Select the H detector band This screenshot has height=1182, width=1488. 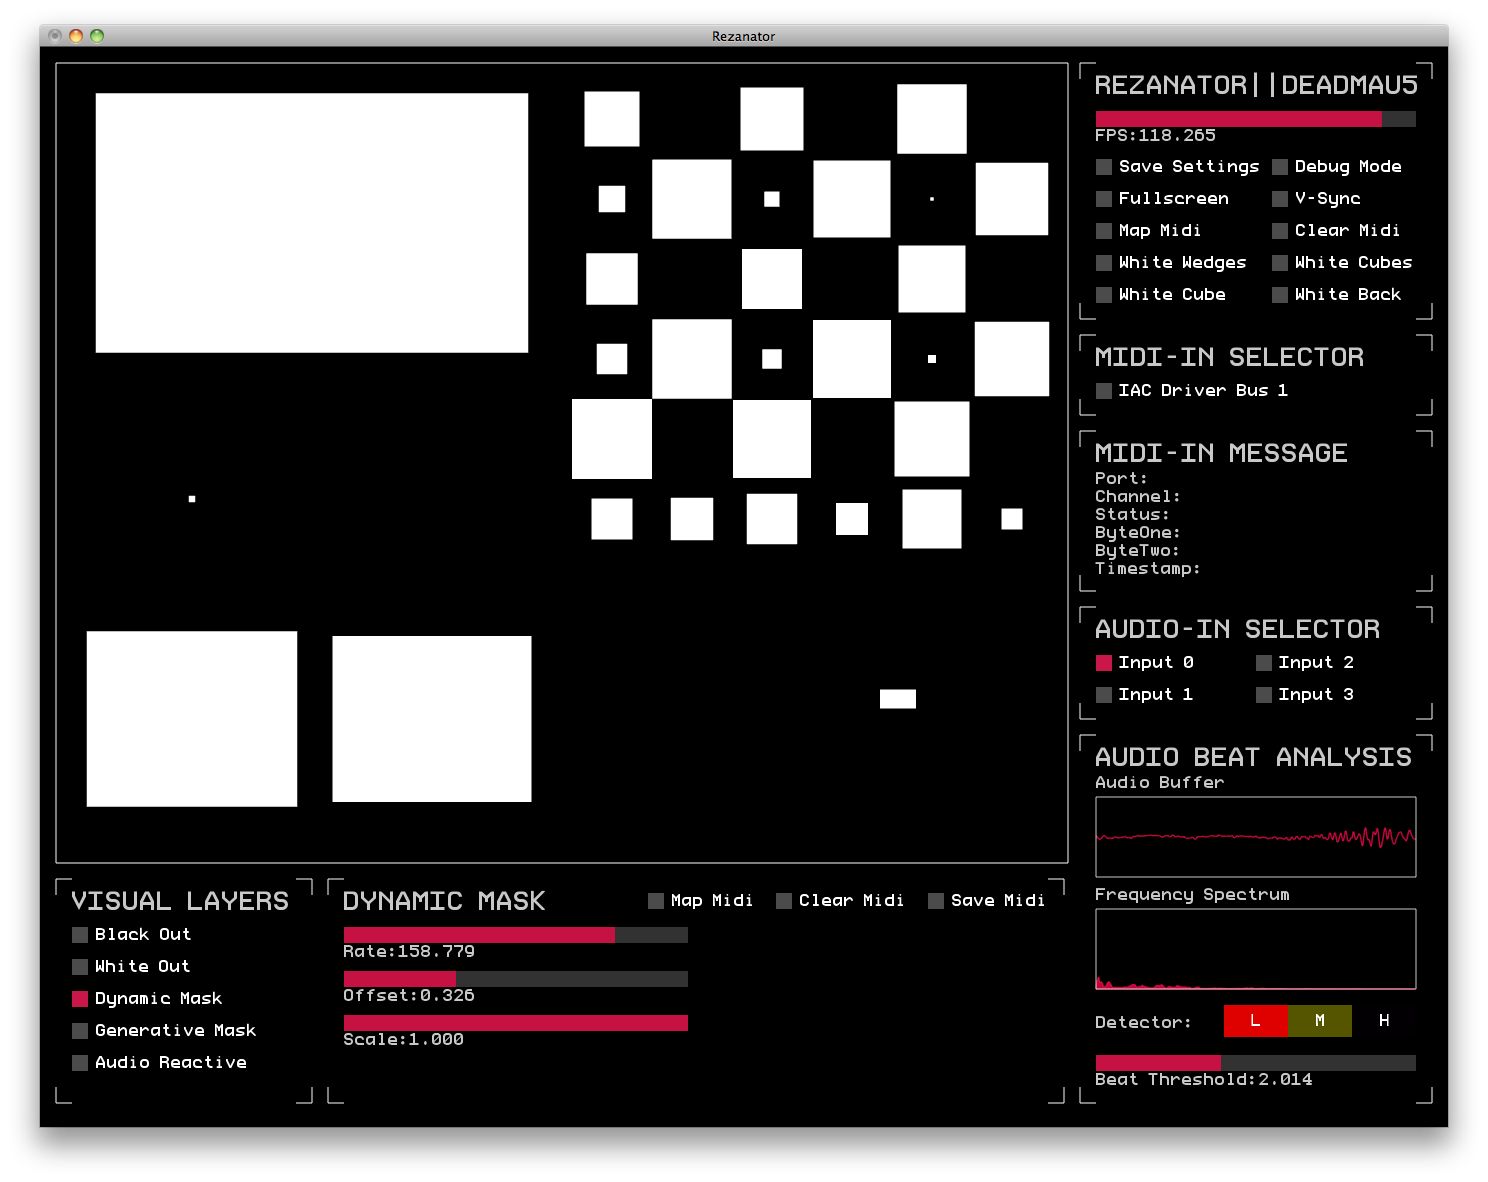1384,1021
